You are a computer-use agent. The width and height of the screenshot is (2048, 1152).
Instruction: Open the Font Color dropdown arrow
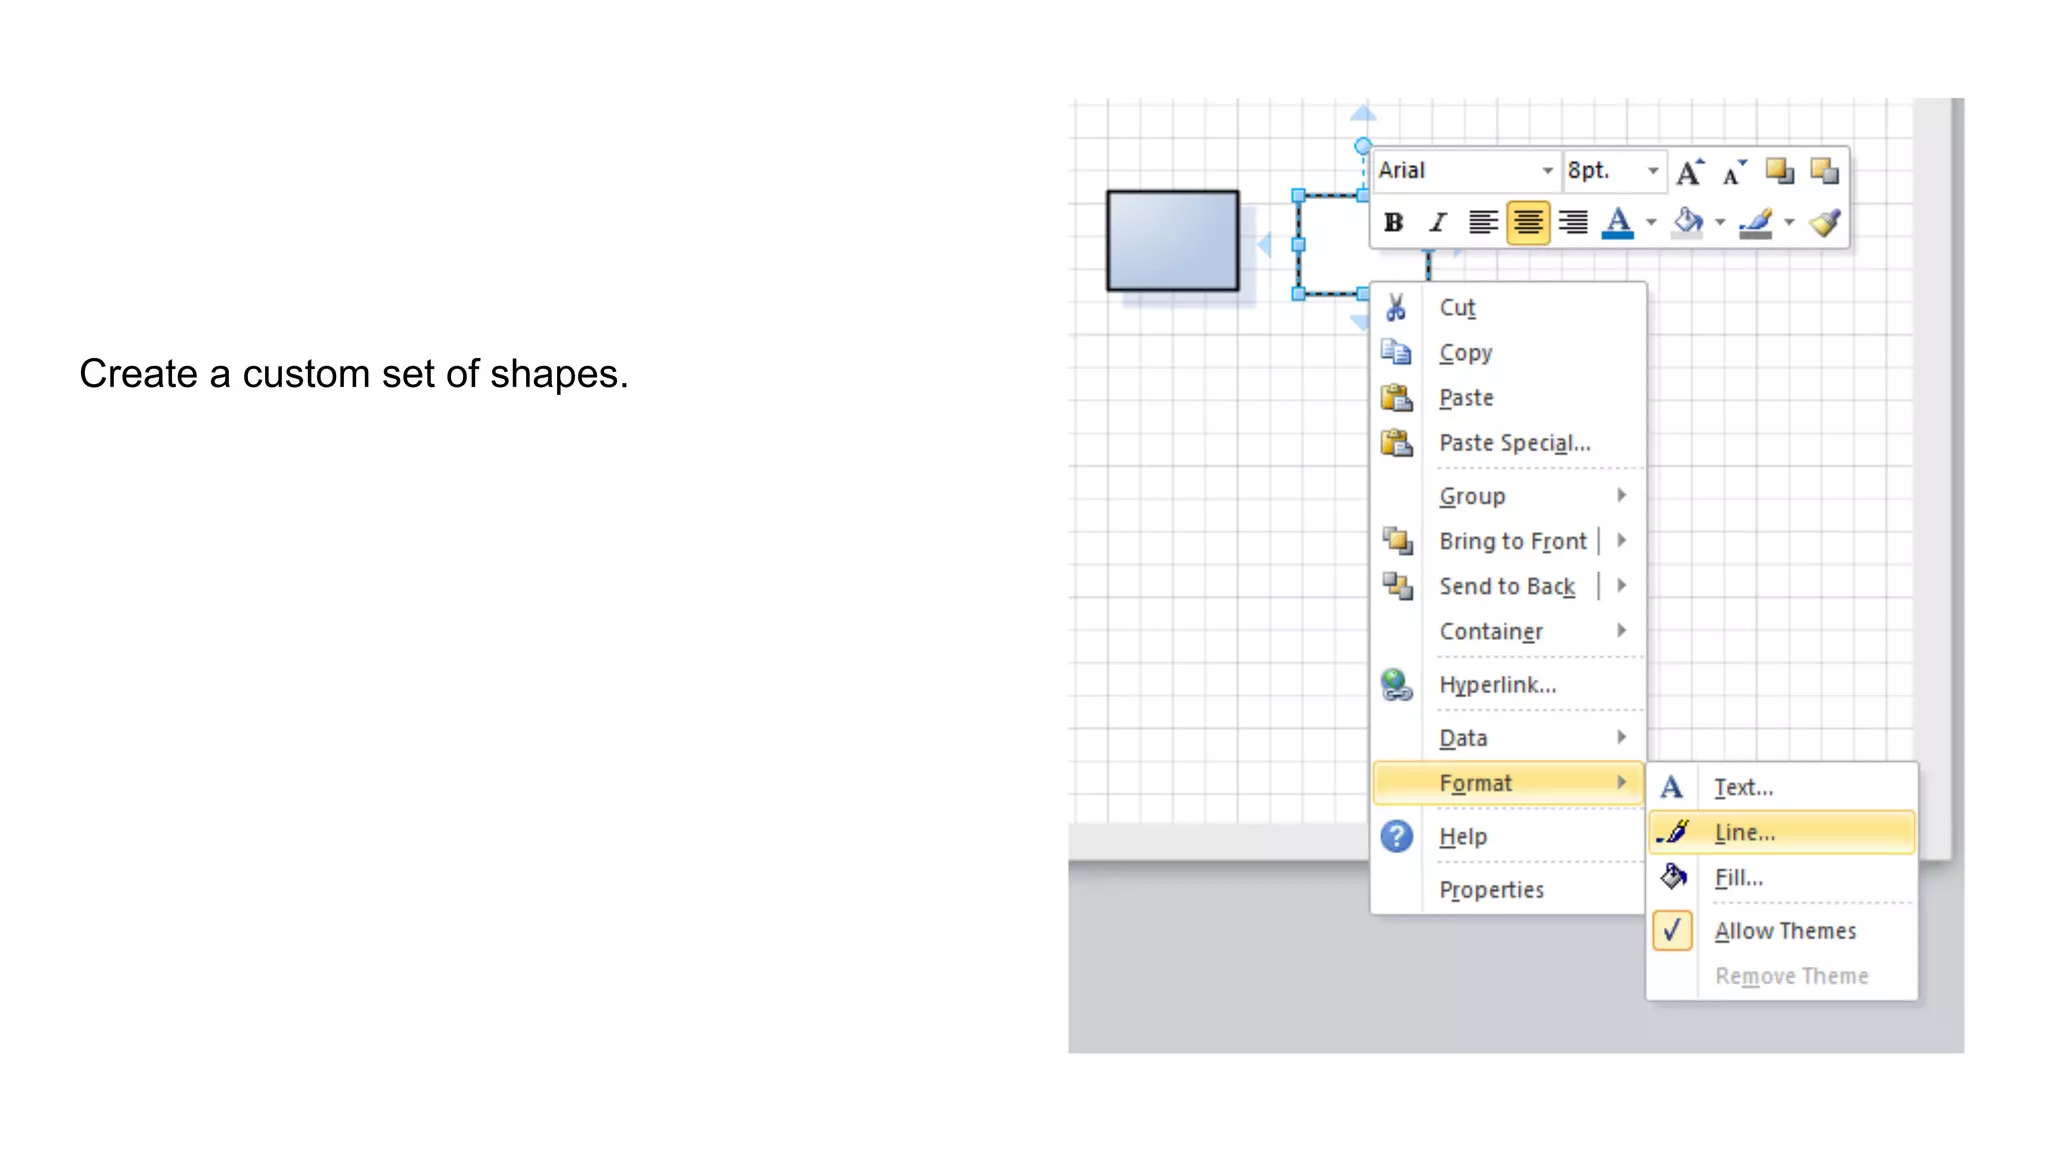tap(1651, 222)
